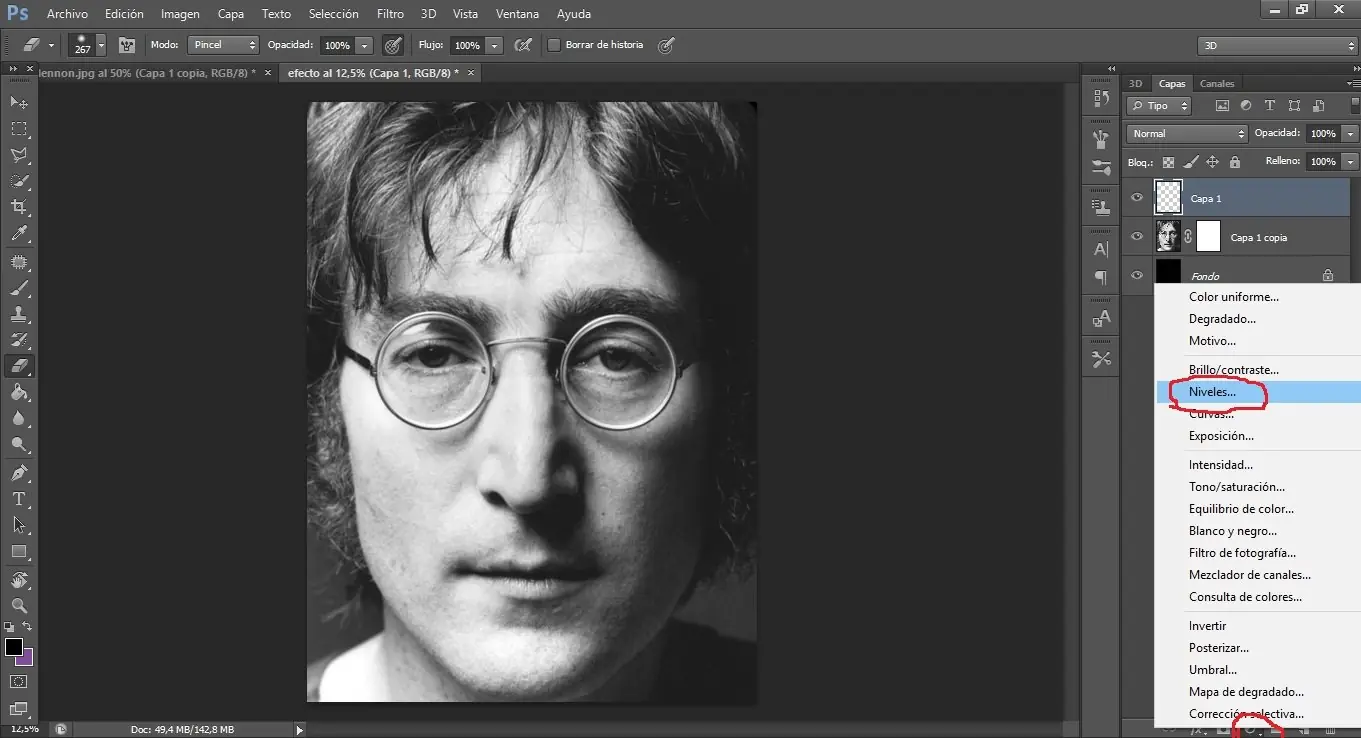Select the Horizontal Type tool
Screen dimensions: 1361x738
19,498
